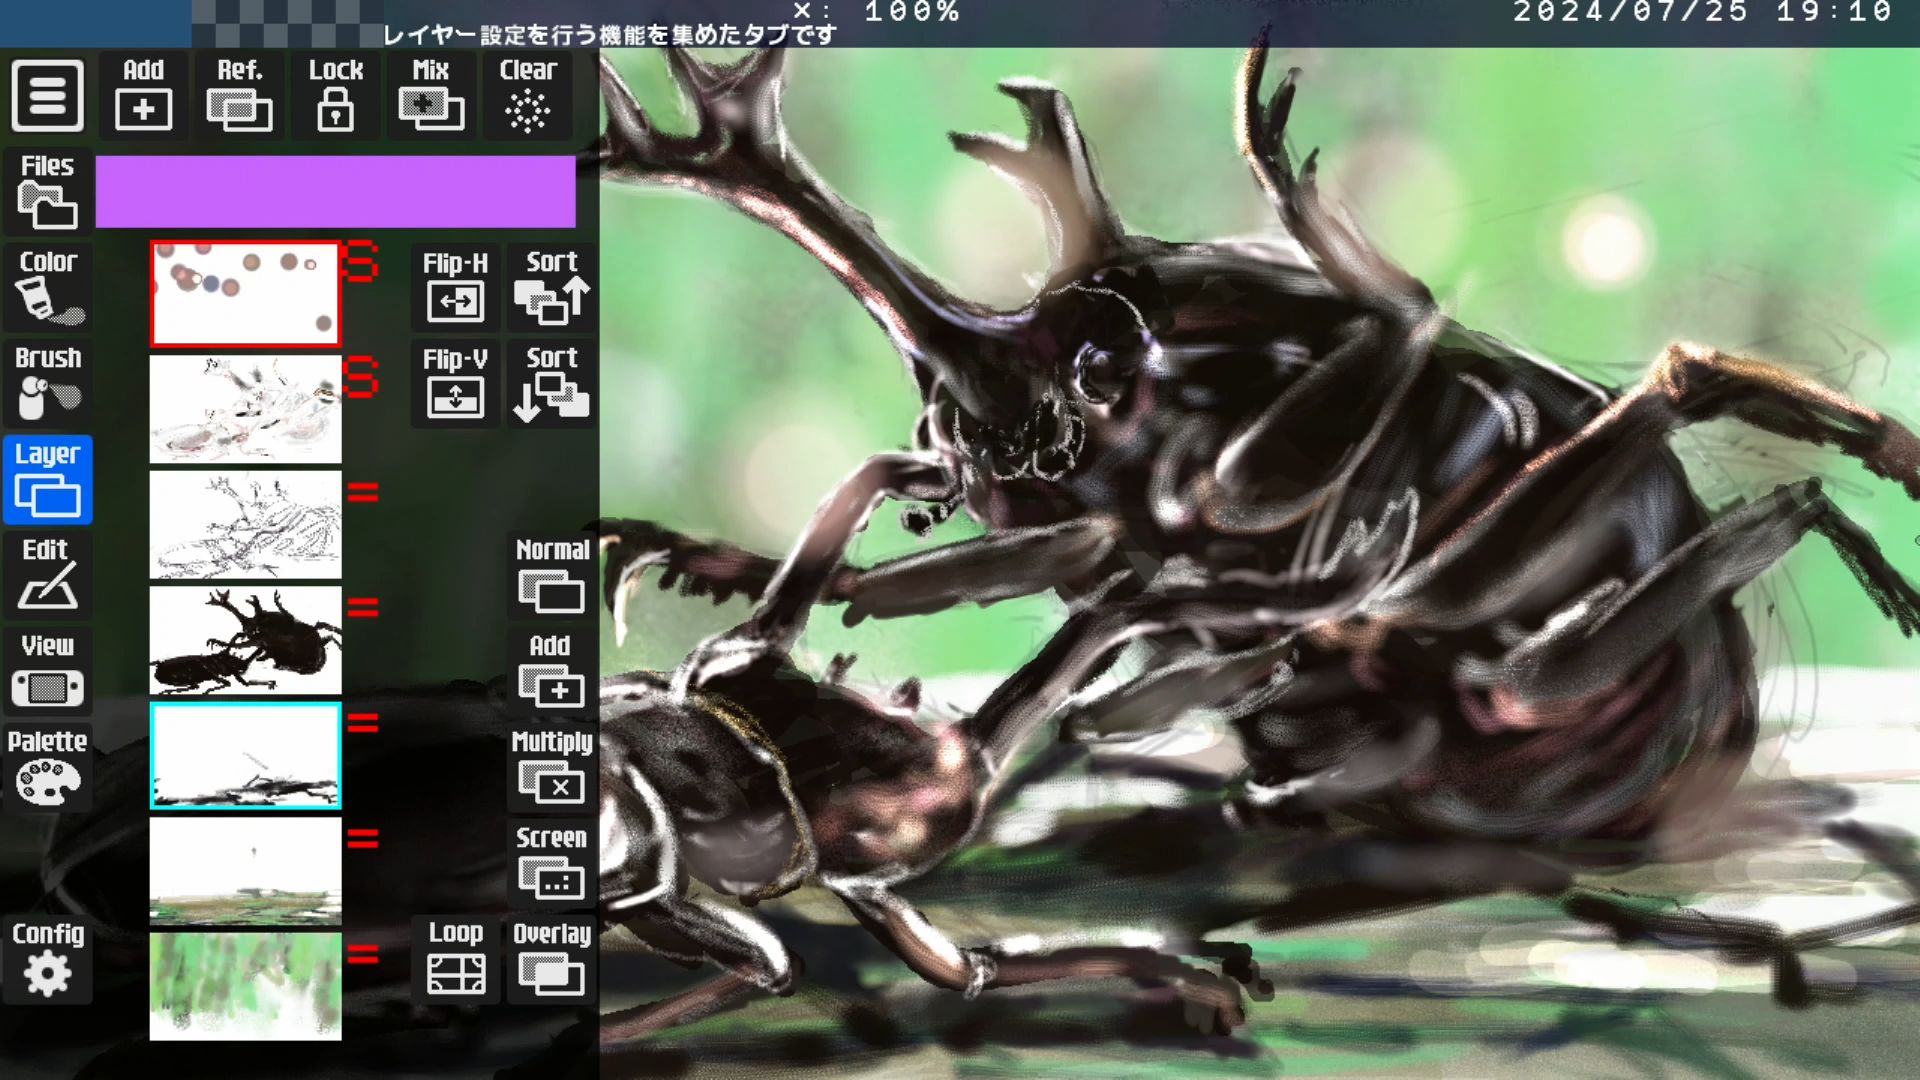The image size is (1920, 1080).
Task: Set blend mode to Multiply
Action: pyautogui.click(x=552, y=768)
